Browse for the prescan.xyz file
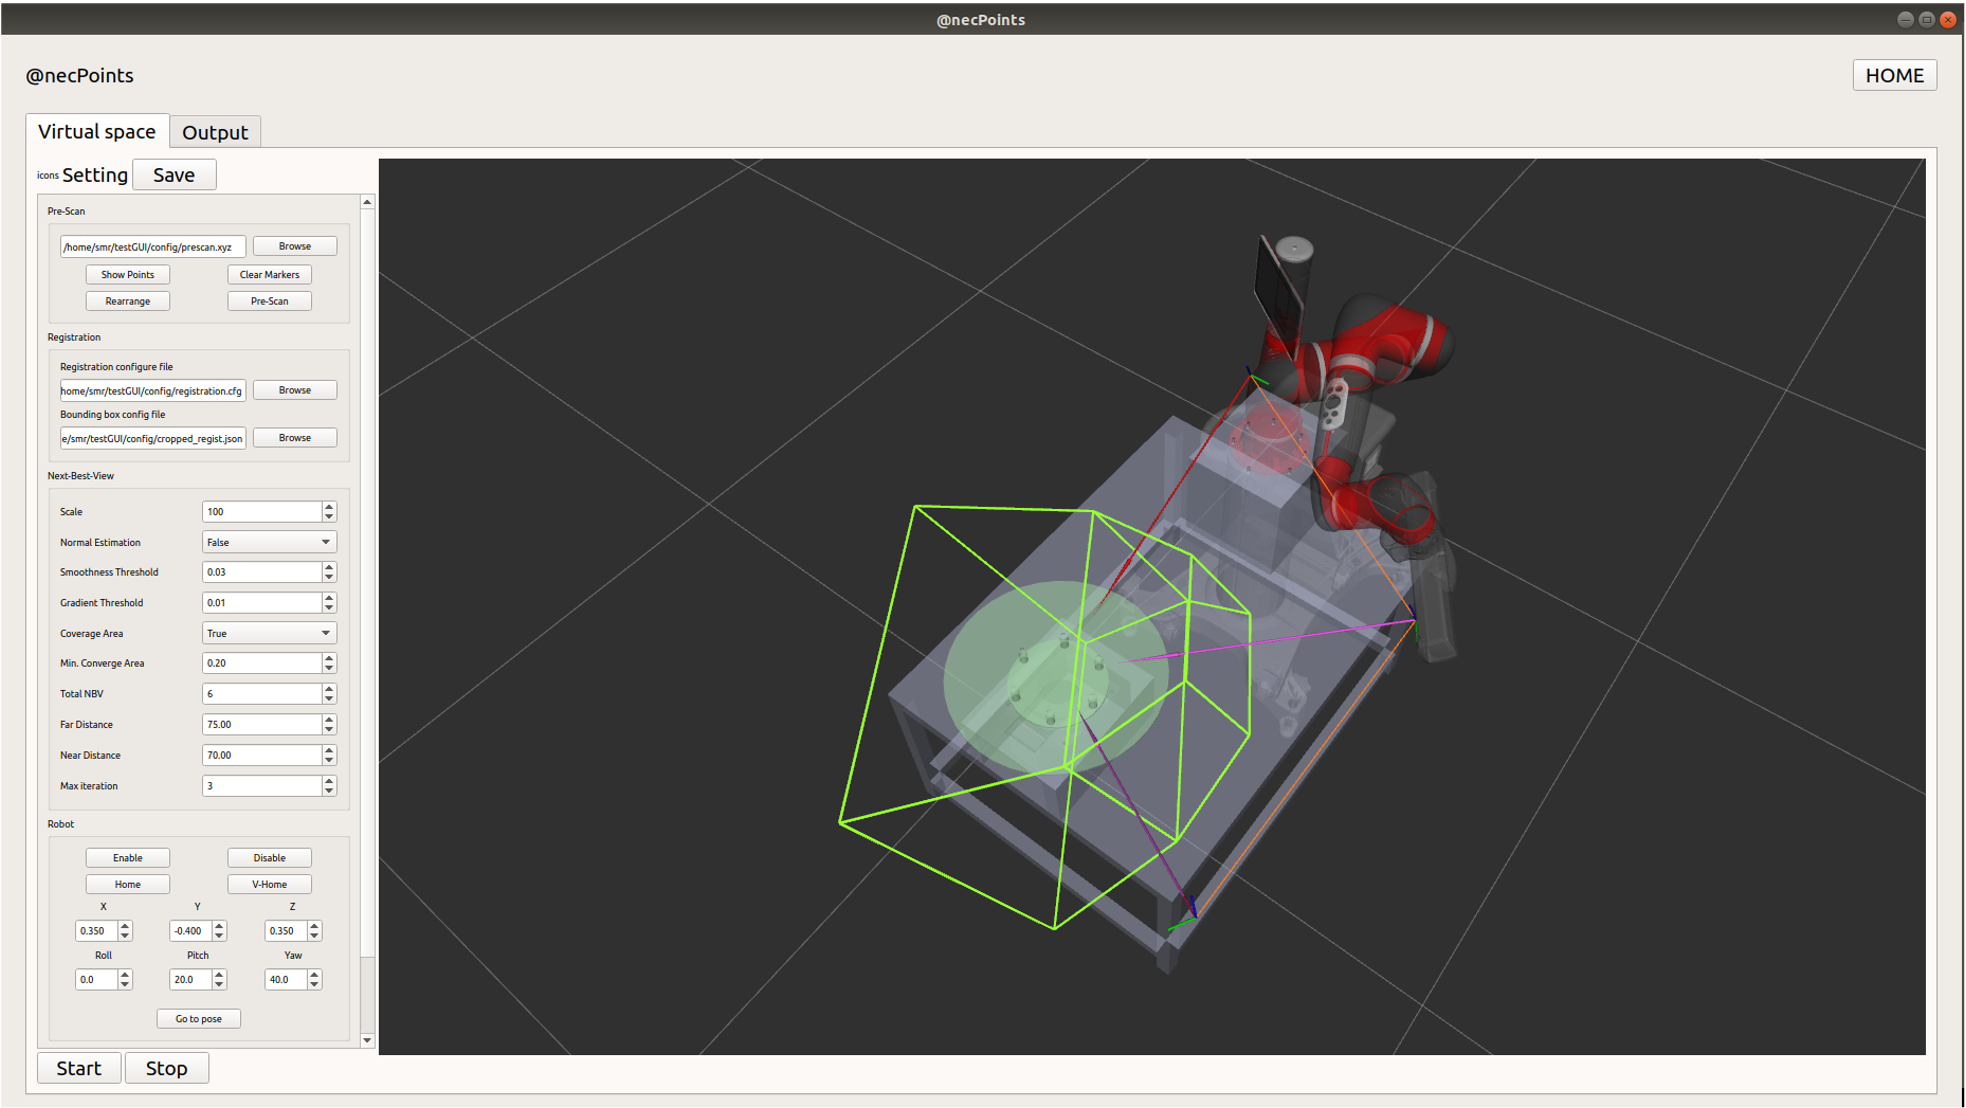This screenshot has width=1966, height=1108. click(x=294, y=245)
